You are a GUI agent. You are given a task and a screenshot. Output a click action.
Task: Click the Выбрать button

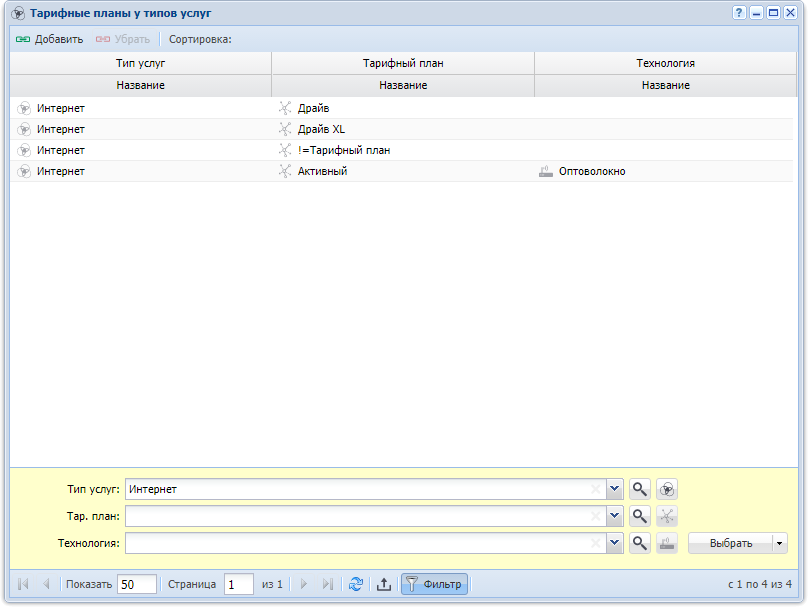click(x=731, y=543)
